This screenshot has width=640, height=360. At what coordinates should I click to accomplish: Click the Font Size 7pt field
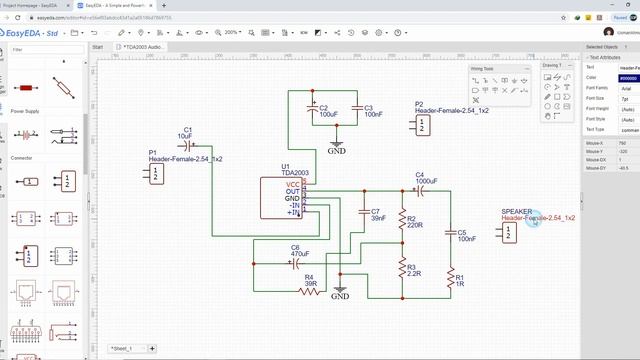click(x=629, y=99)
